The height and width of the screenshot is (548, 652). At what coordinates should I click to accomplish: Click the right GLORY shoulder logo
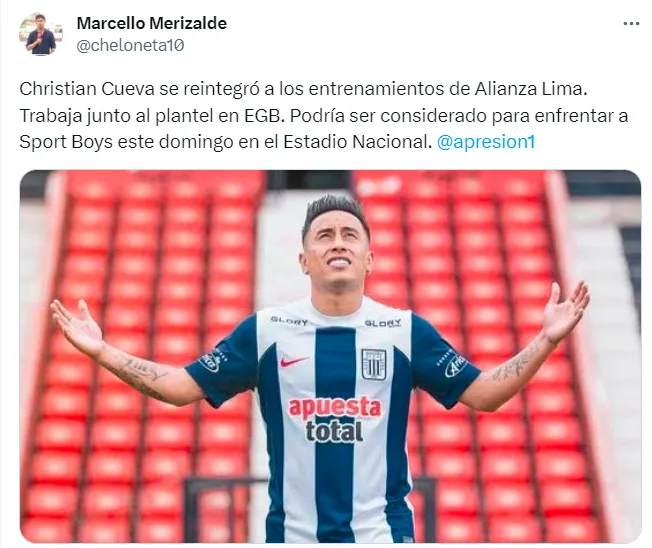coord(383,323)
